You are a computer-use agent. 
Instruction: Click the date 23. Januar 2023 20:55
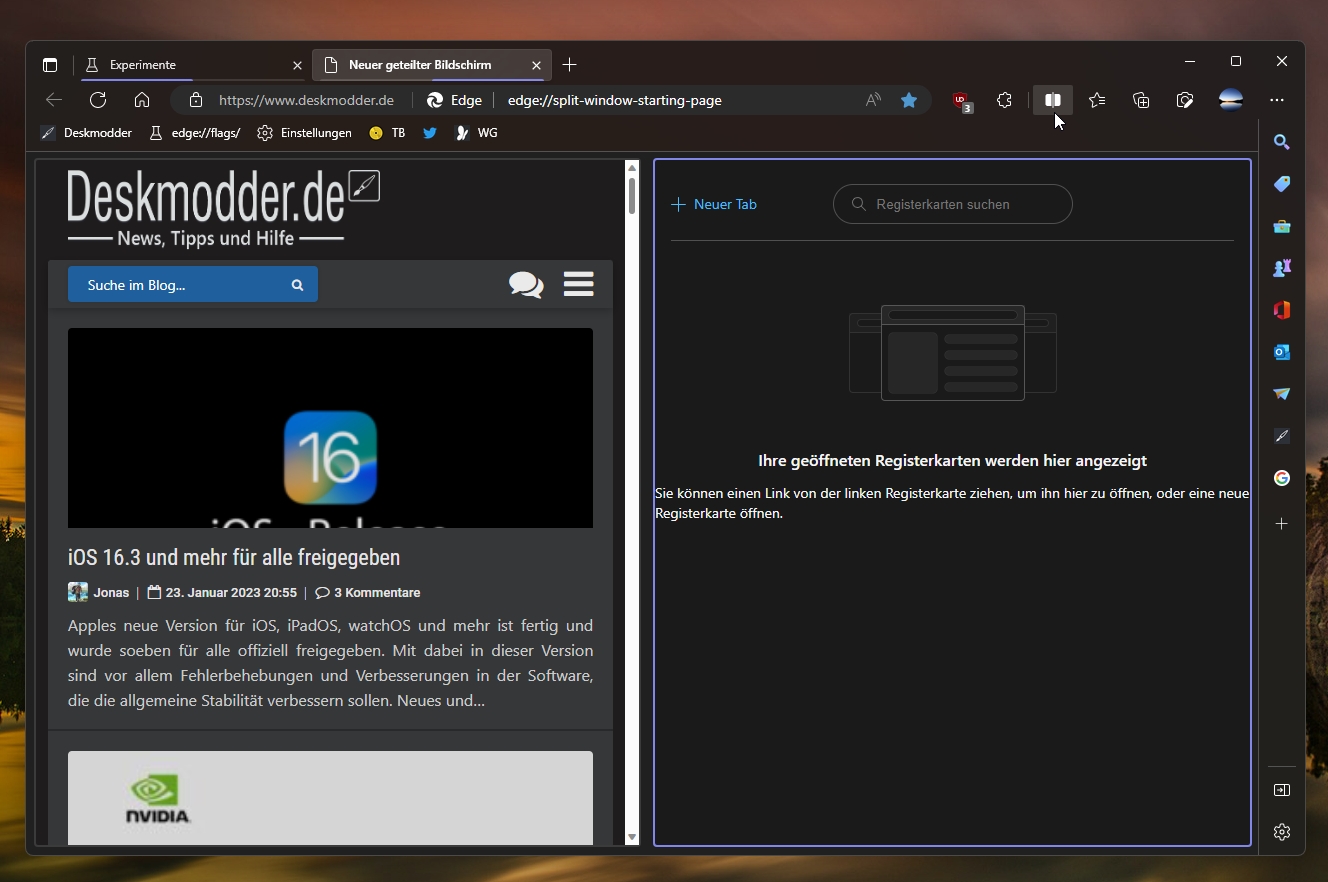[x=231, y=592]
